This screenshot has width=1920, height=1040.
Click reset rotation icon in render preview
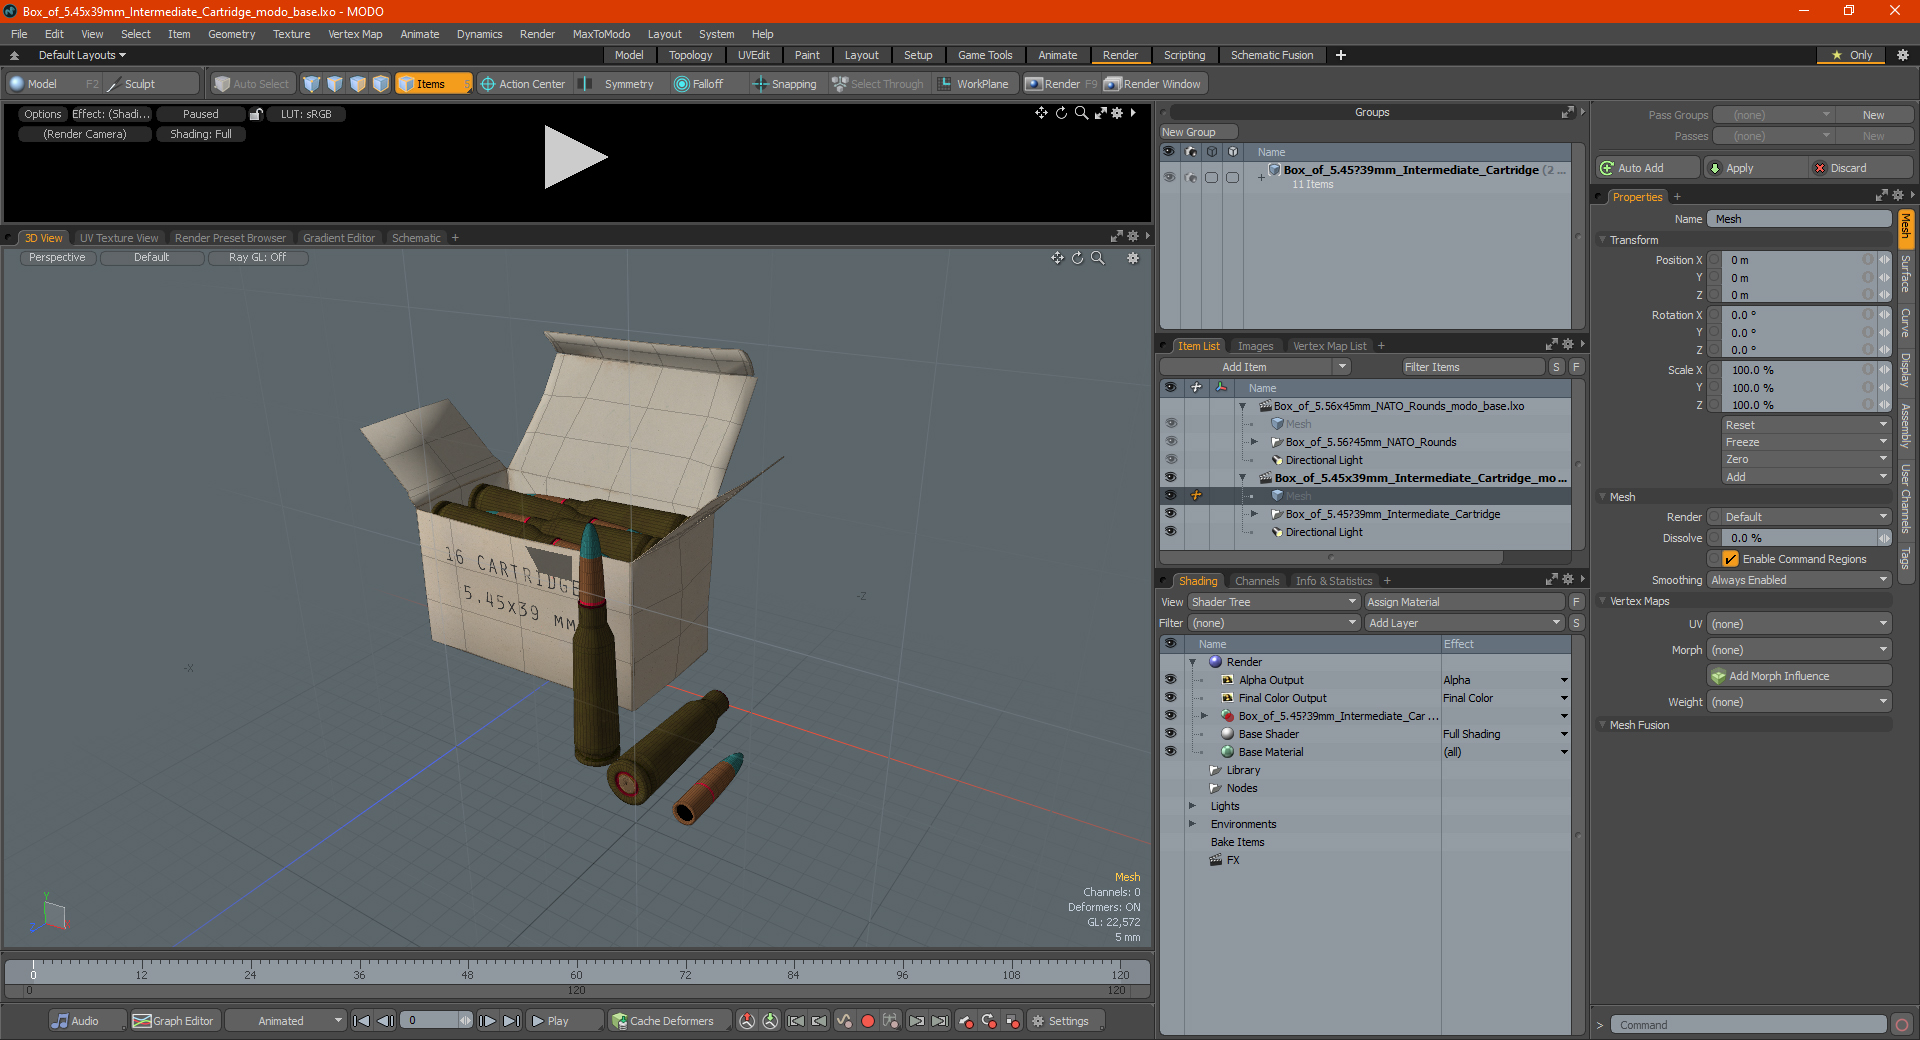[x=1062, y=113]
